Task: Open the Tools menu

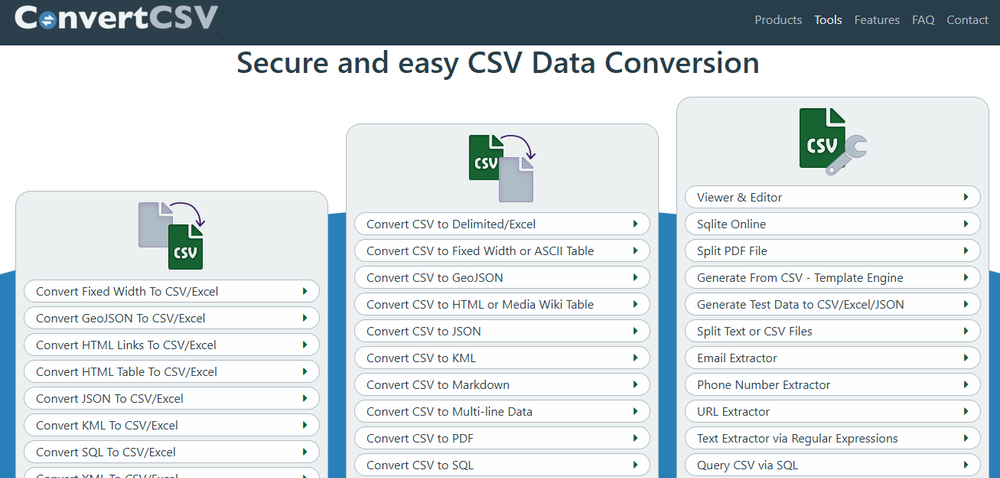Action: click(828, 20)
